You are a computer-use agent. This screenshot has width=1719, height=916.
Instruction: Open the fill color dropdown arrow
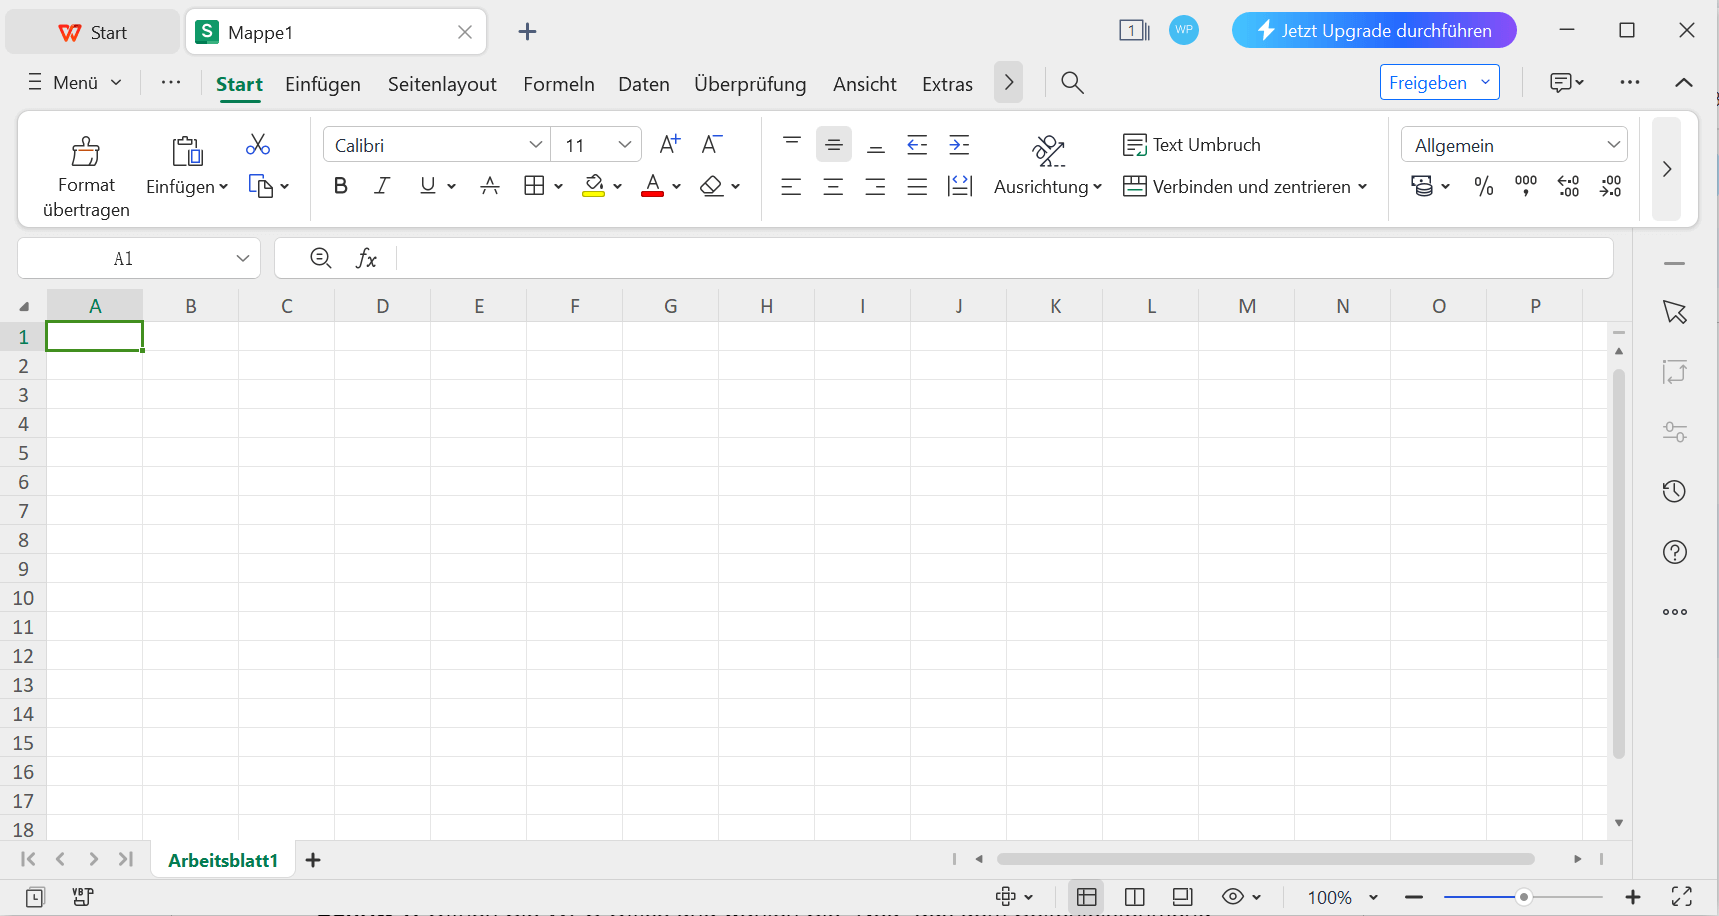617,186
